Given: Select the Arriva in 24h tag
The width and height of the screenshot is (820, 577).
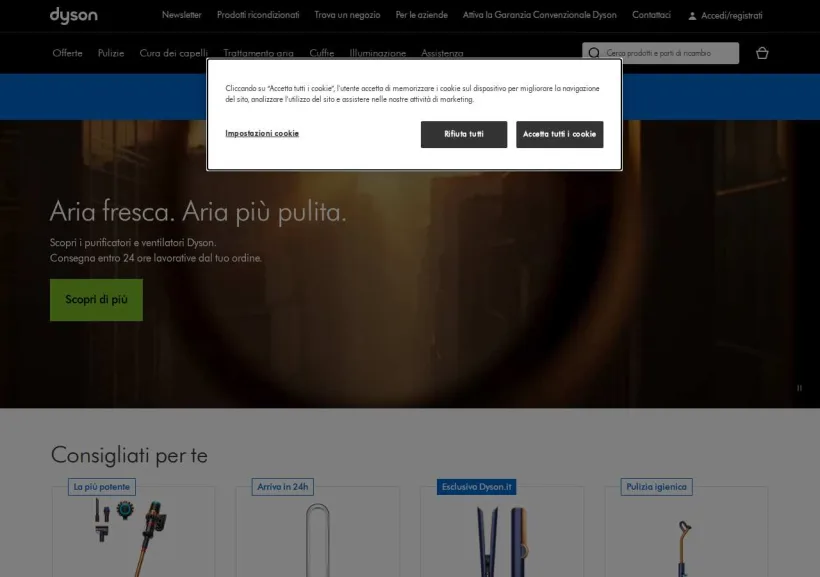Looking at the screenshot, I should [x=283, y=487].
